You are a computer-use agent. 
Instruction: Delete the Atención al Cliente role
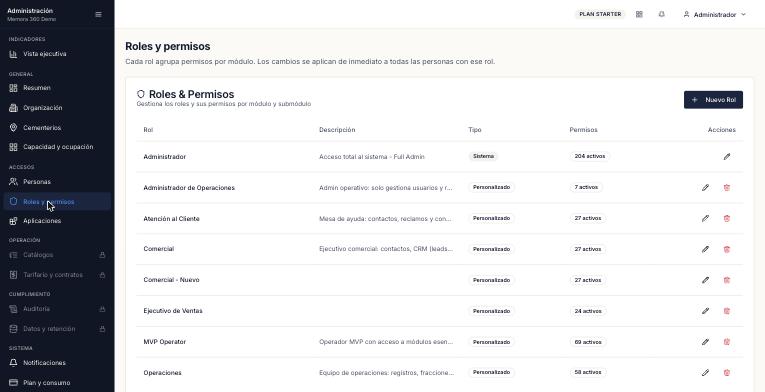(x=726, y=218)
